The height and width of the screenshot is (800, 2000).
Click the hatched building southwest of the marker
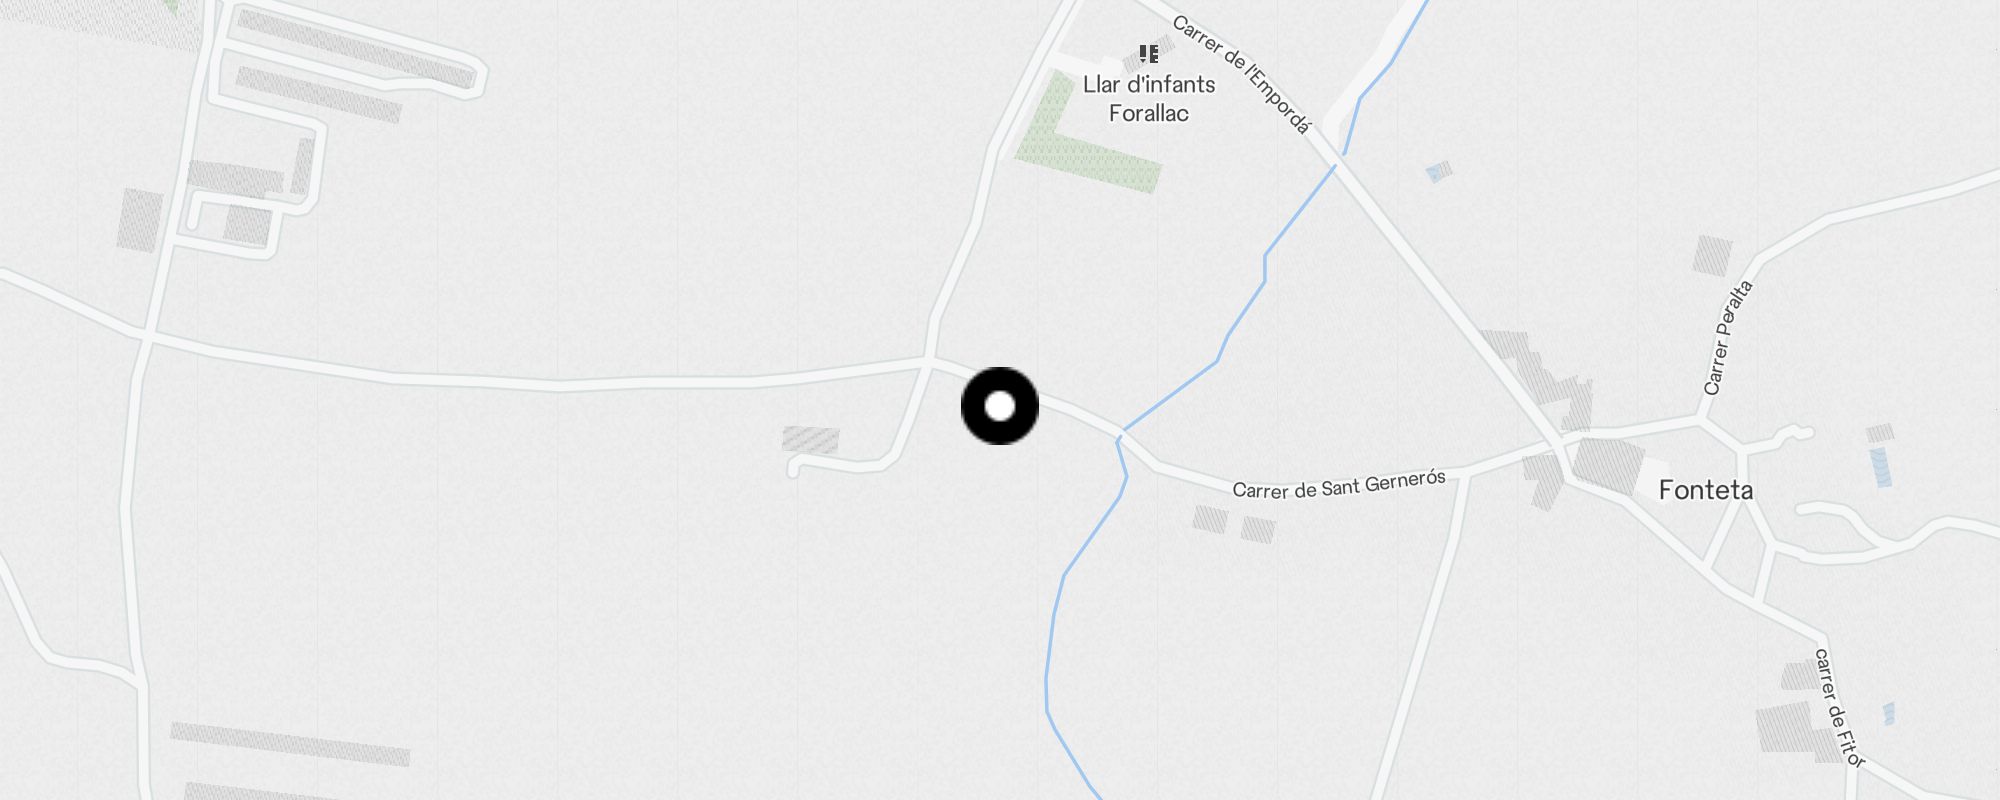point(811,439)
